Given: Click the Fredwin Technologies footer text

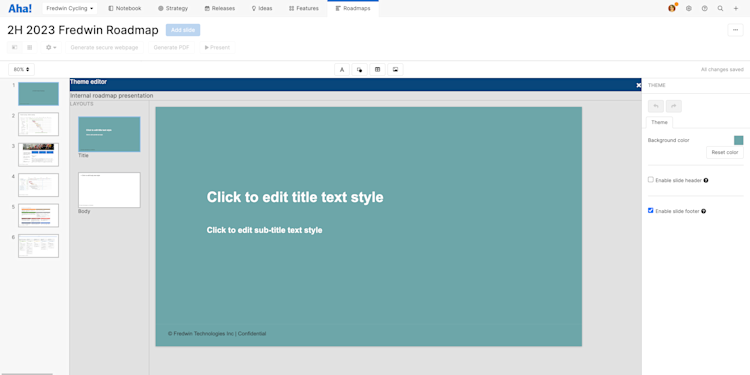Looking at the screenshot, I should point(217,334).
